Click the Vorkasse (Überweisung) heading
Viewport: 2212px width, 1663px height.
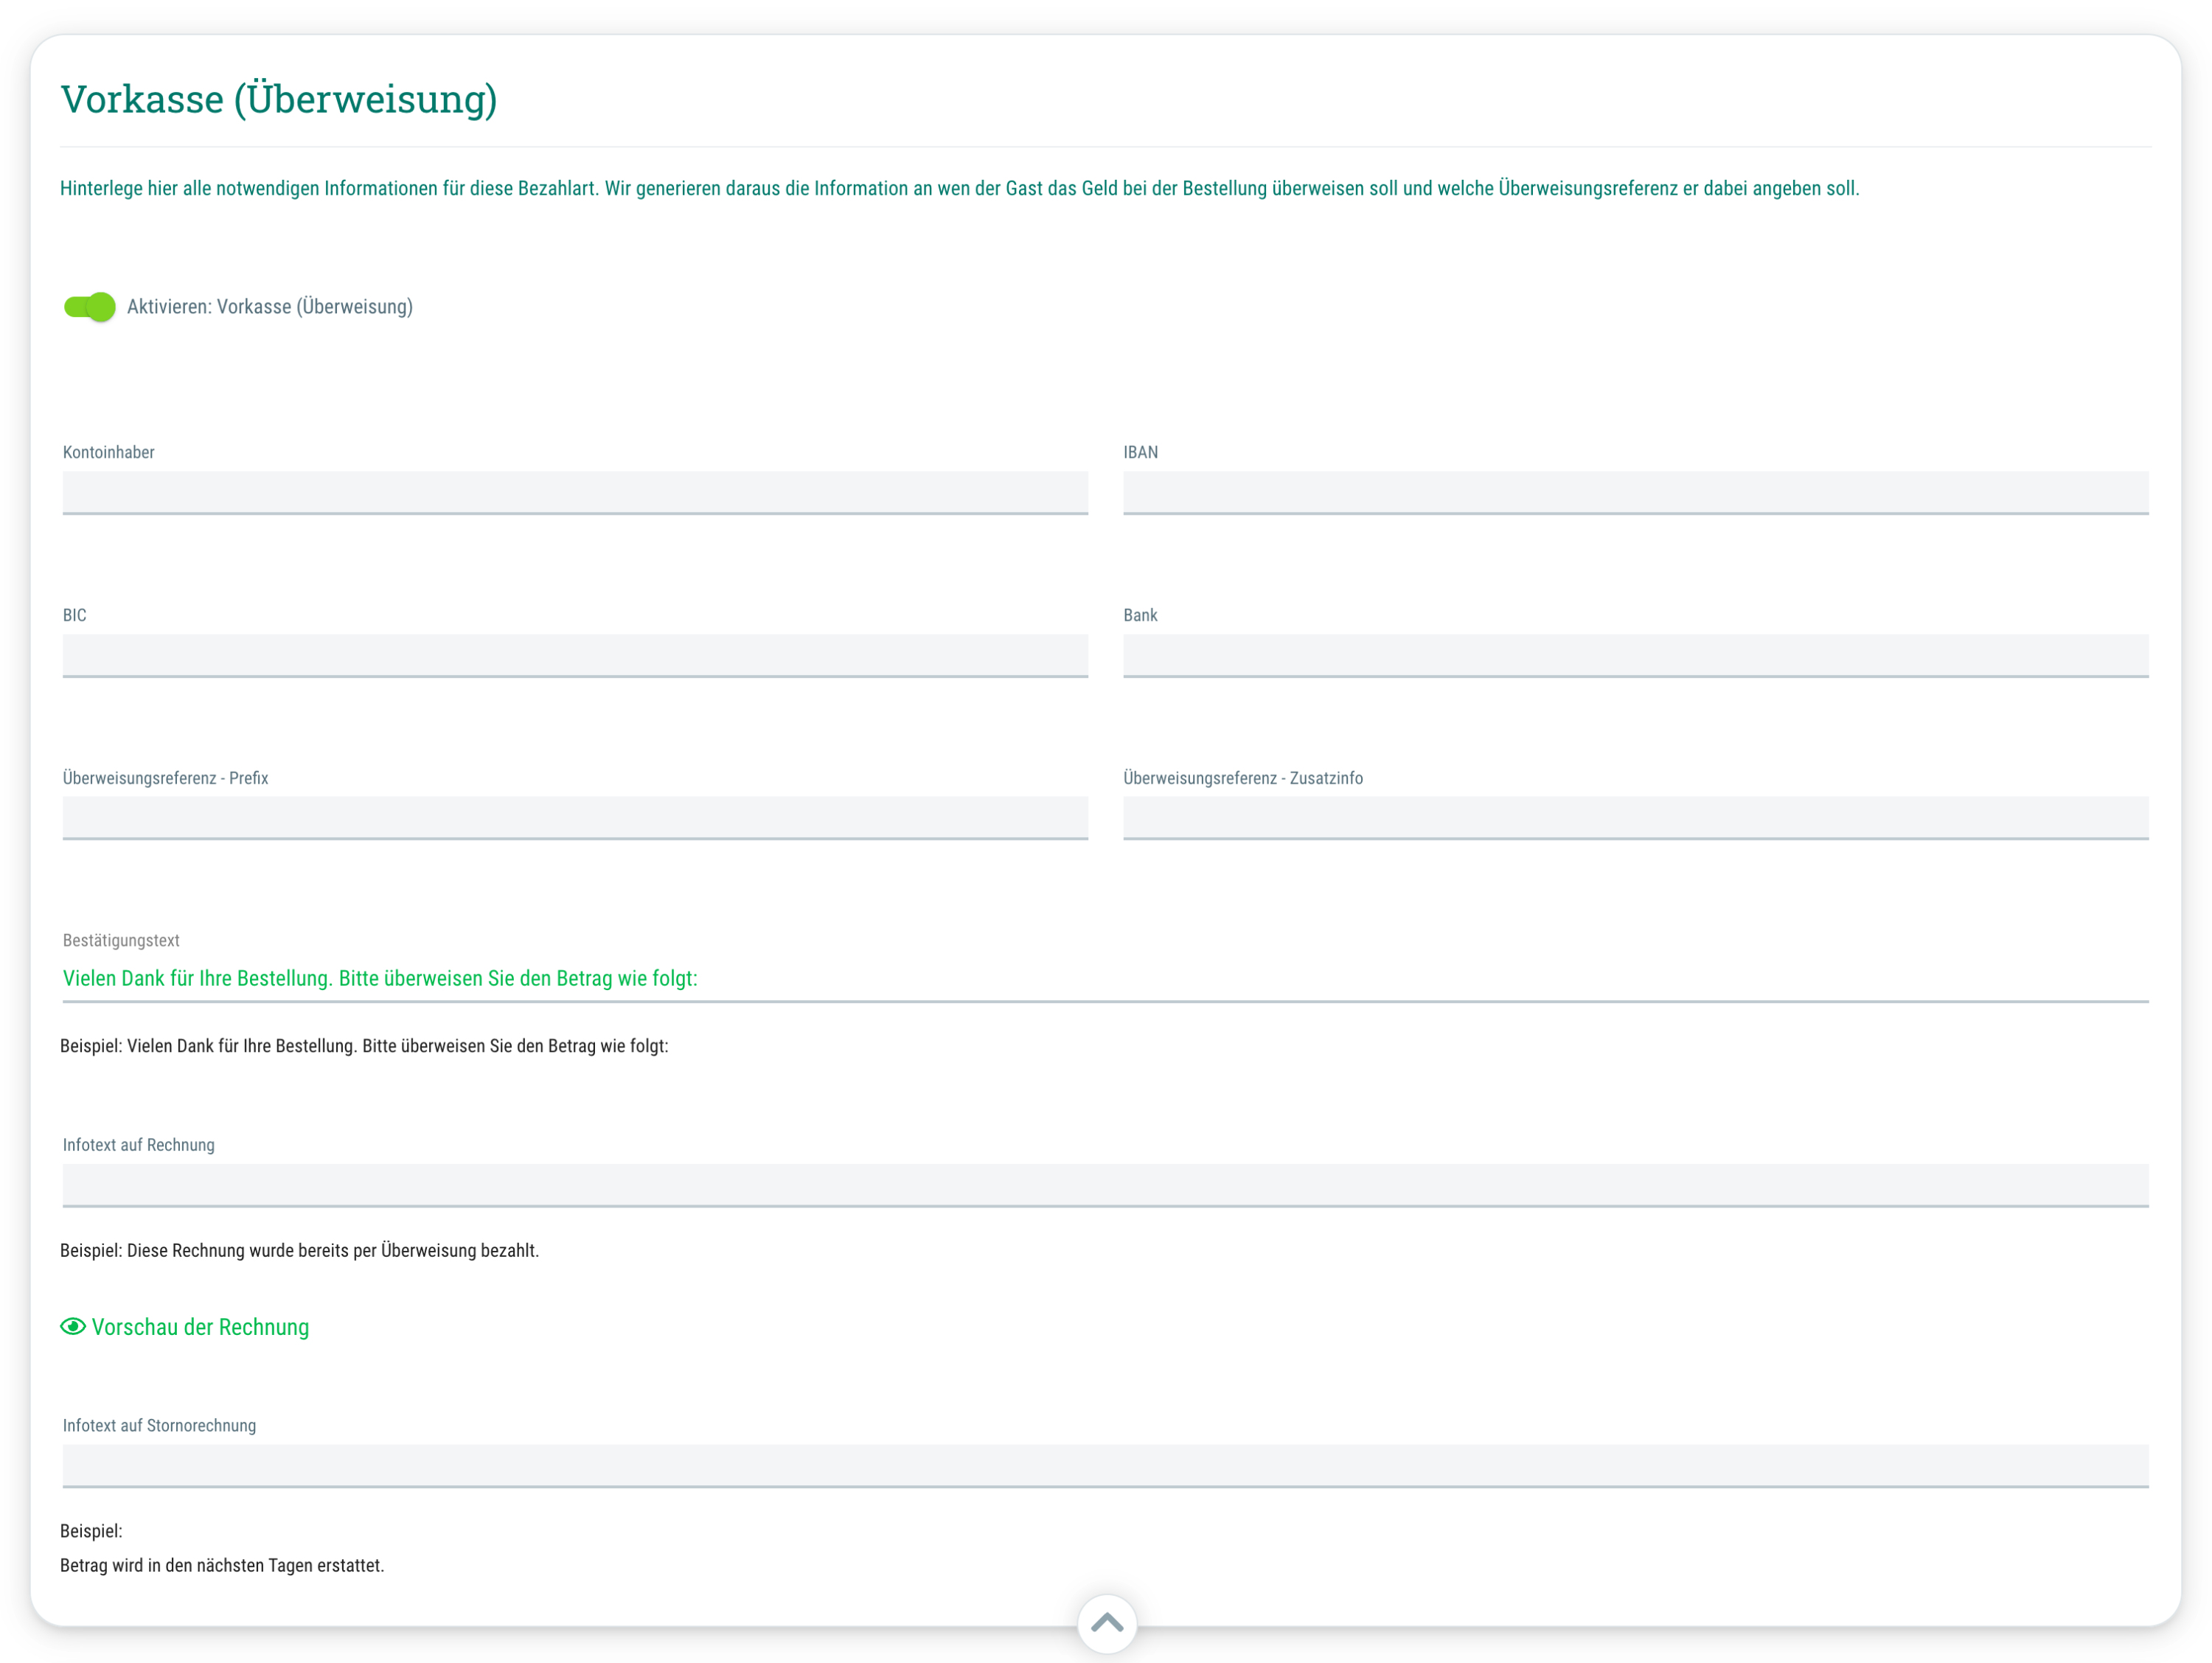pos(279,99)
